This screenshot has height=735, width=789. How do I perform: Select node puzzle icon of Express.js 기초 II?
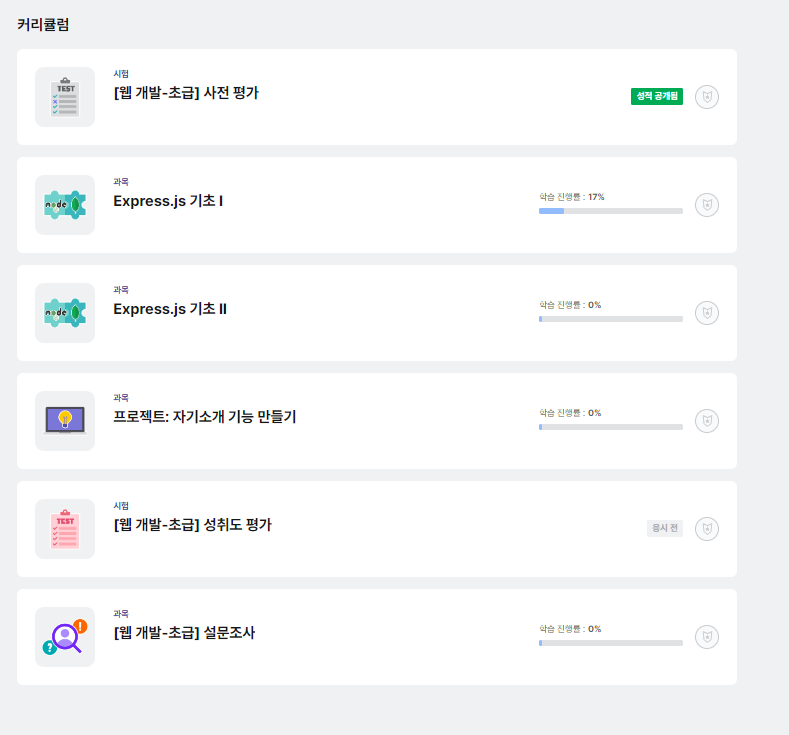click(x=65, y=313)
